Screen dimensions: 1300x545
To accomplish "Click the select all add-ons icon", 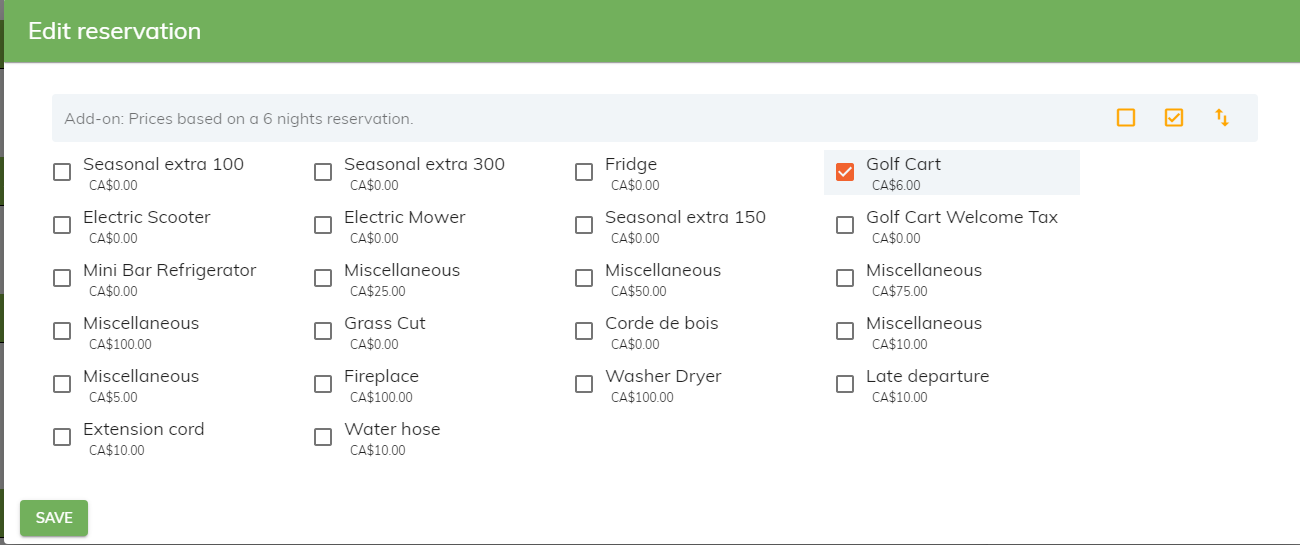I will pos(1174,118).
